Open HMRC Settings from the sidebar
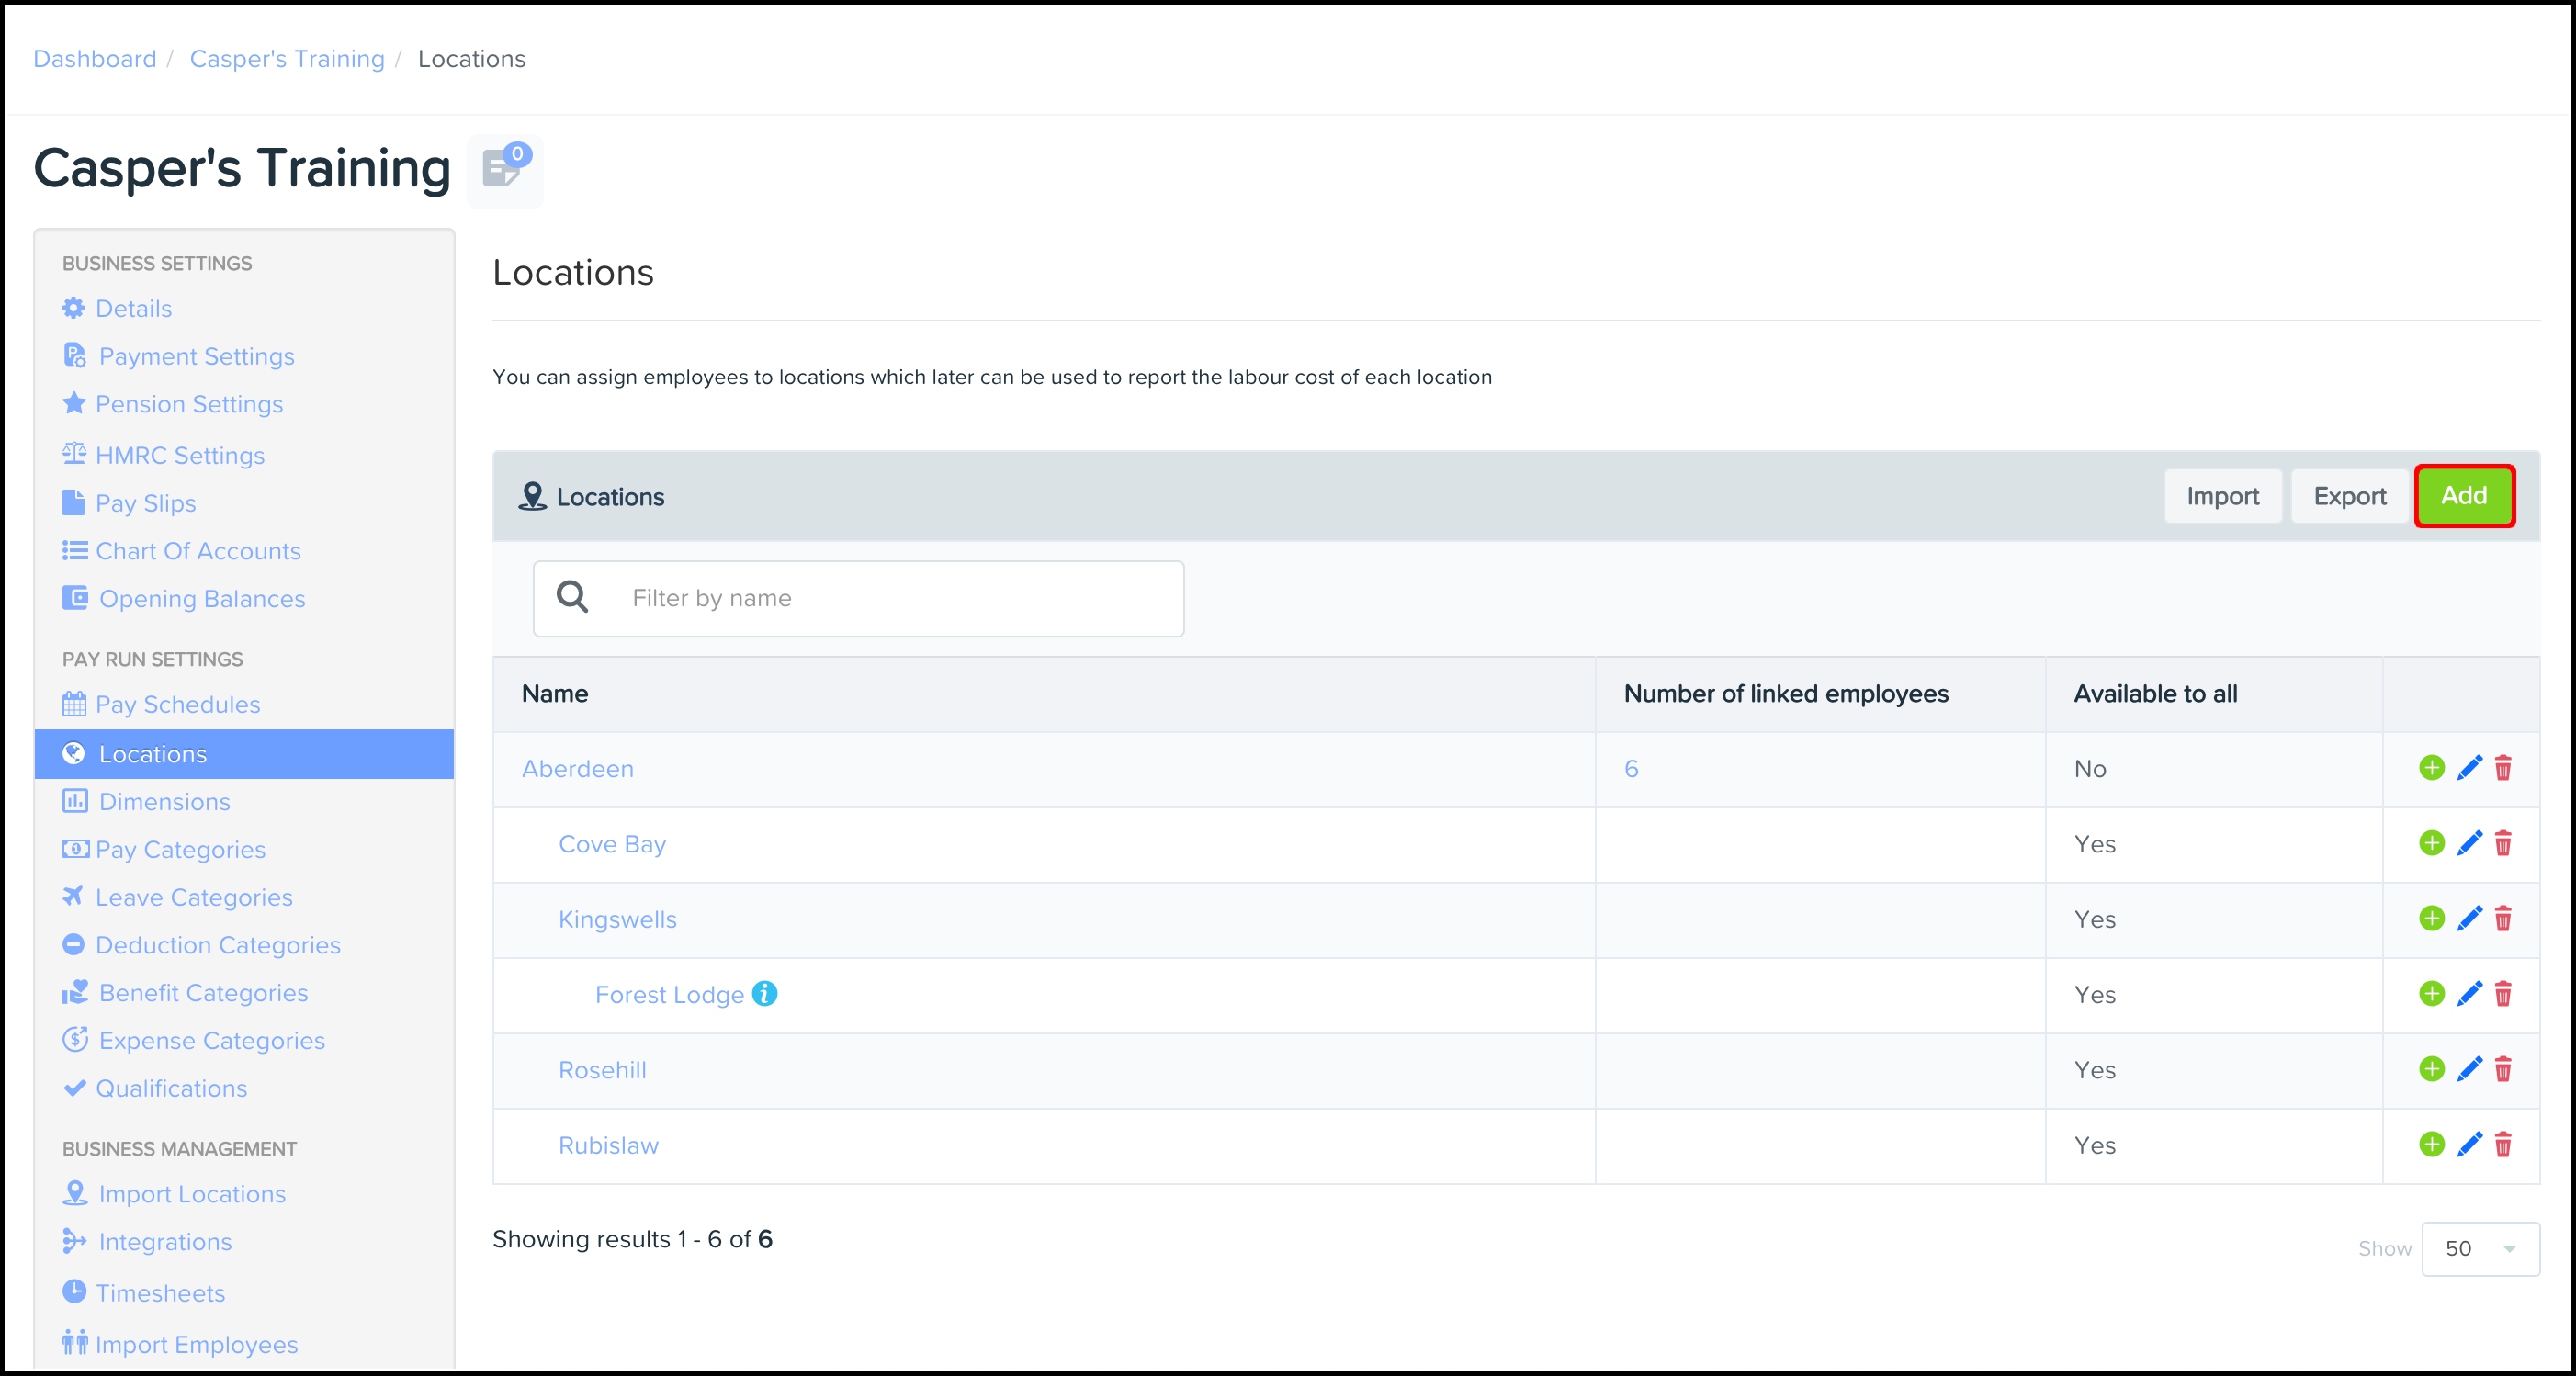This screenshot has height=1376, width=2576. click(x=180, y=456)
